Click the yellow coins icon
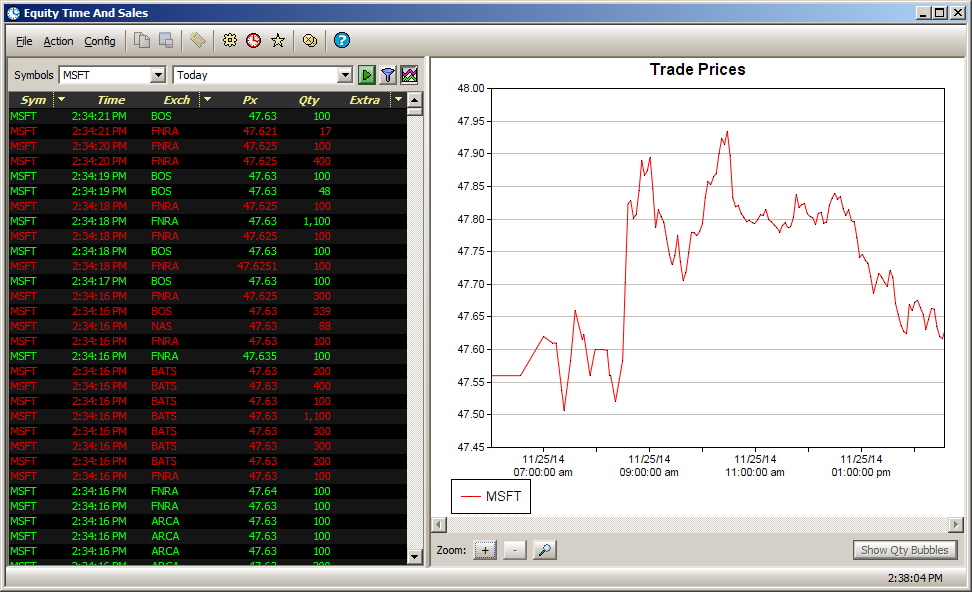Image resolution: width=972 pixels, height=592 pixels. click(310, 40)
